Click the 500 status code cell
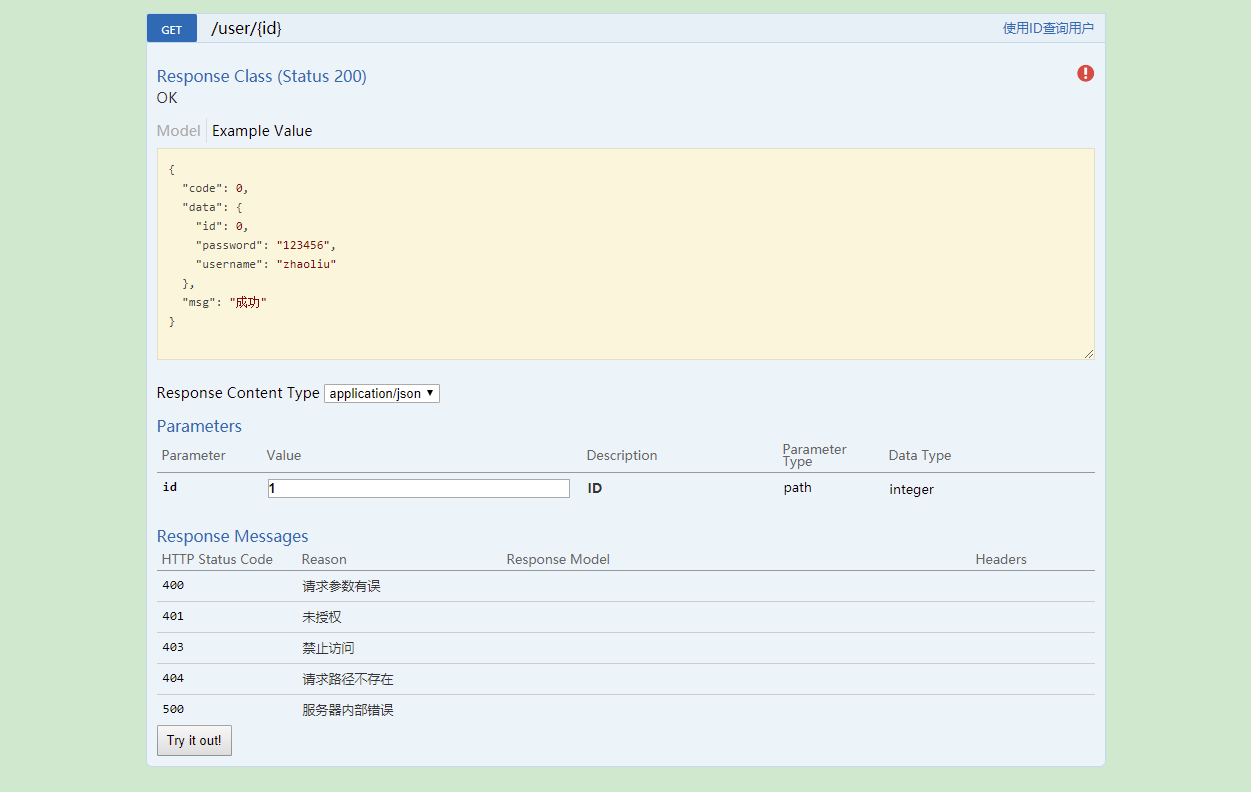1251x792 pixels. (x=173, y=709)
